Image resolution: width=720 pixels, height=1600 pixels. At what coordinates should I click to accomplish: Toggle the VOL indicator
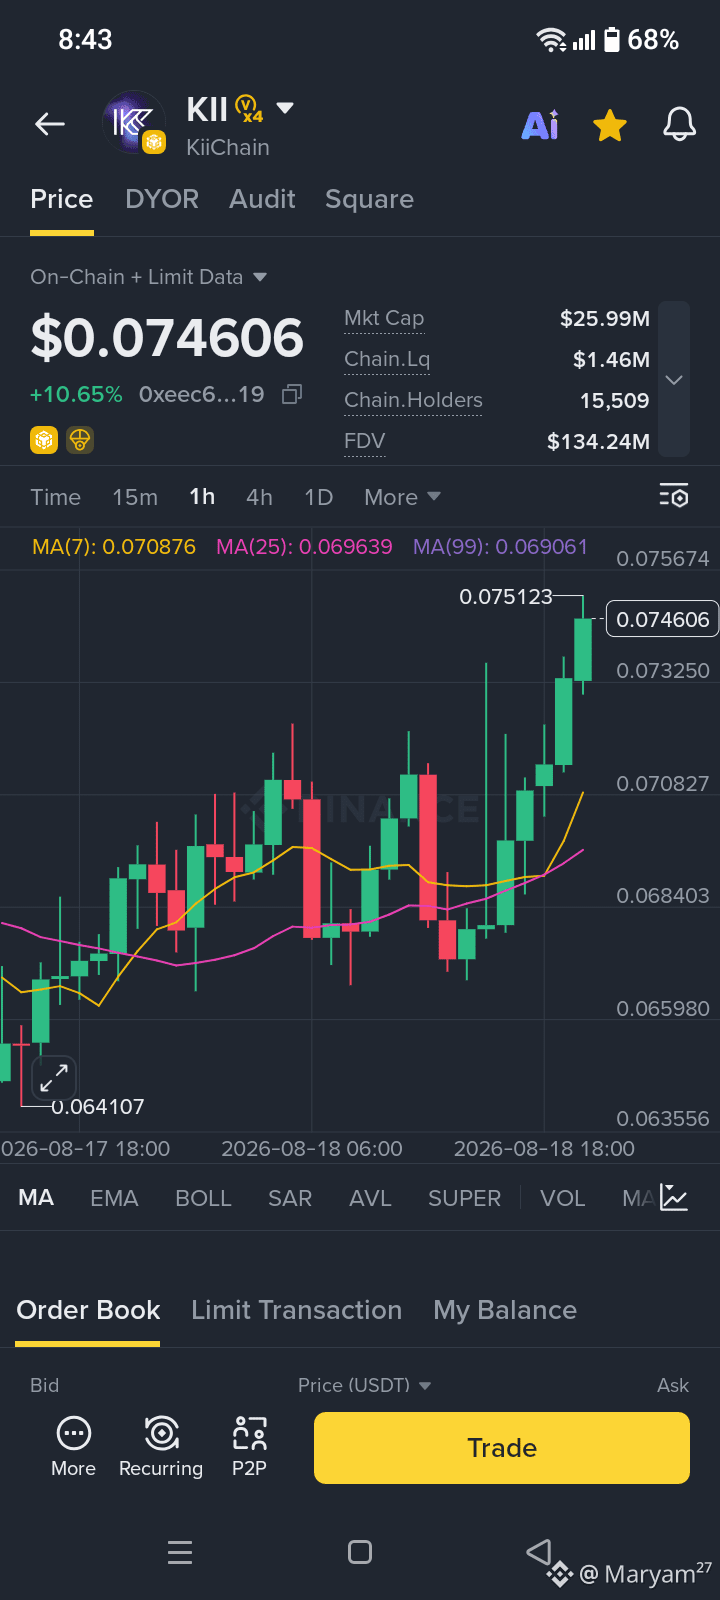tap(562, 1198)
